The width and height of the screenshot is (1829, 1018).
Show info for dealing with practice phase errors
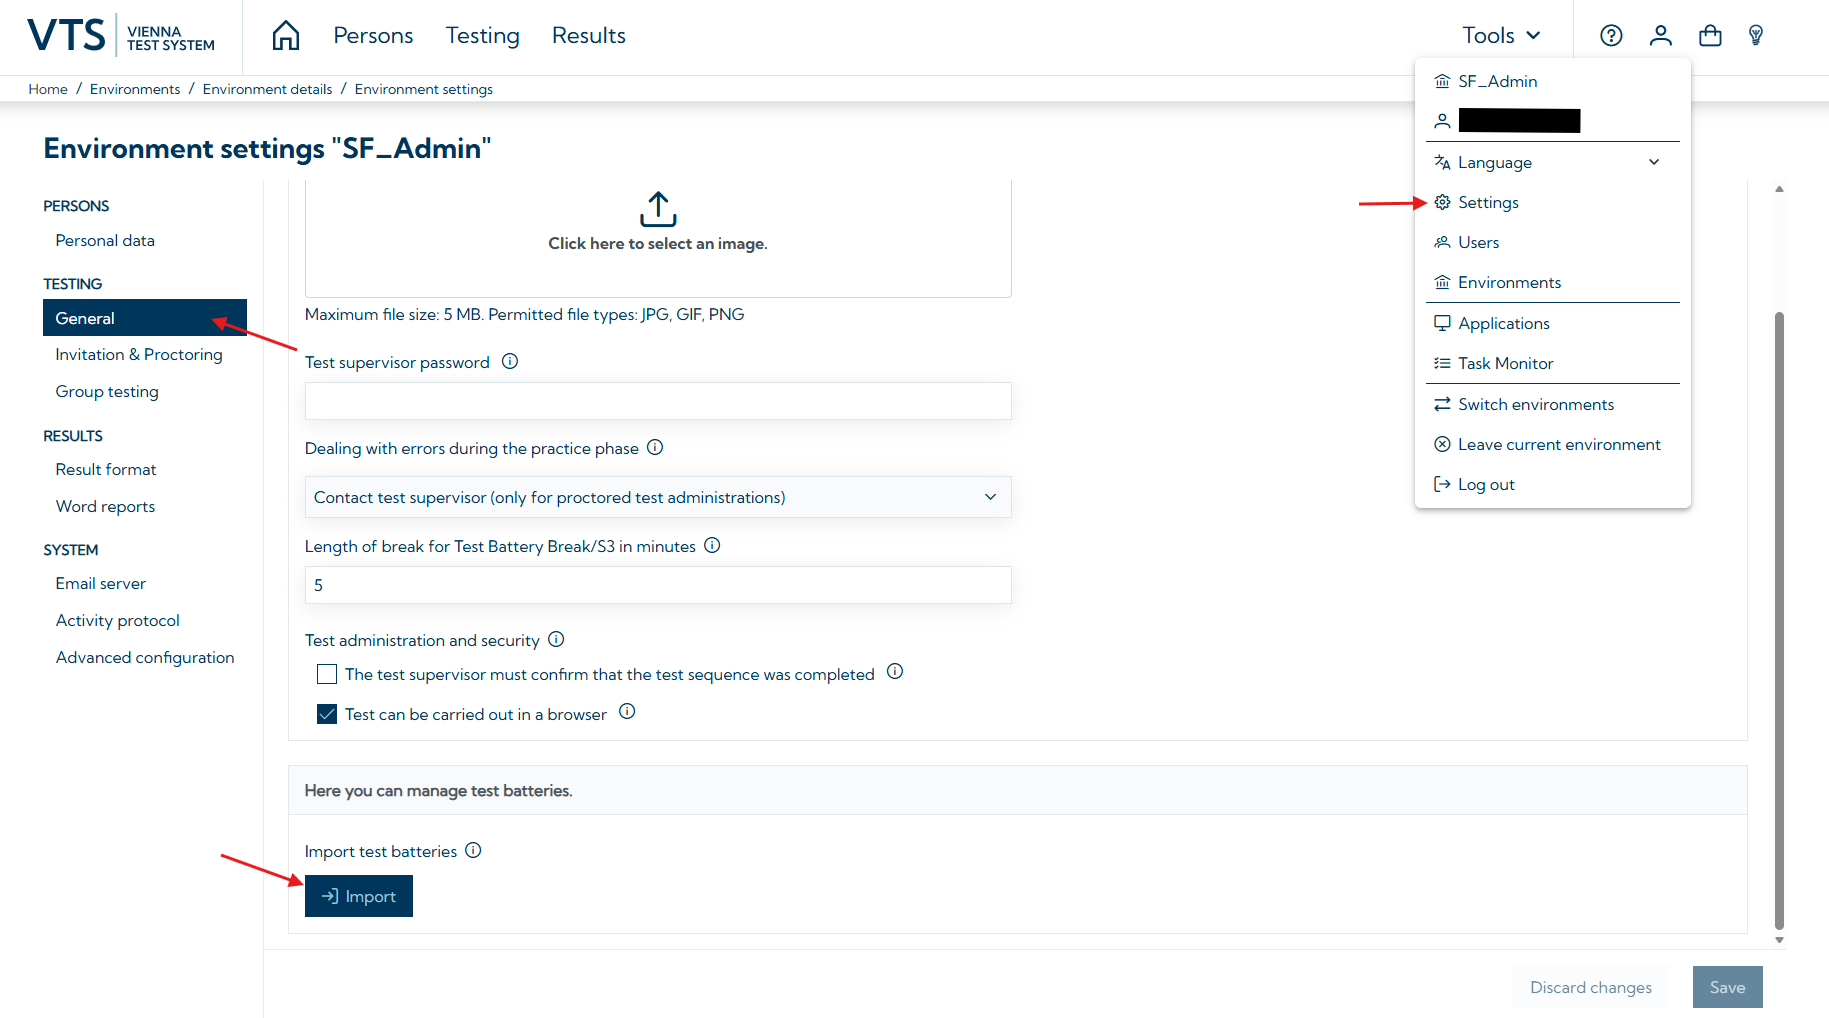point(655,447)
